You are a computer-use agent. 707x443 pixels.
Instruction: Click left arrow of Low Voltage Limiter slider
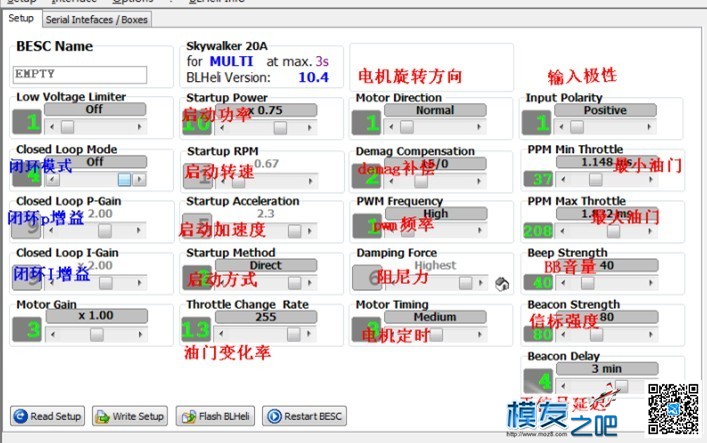pos(52,127)
